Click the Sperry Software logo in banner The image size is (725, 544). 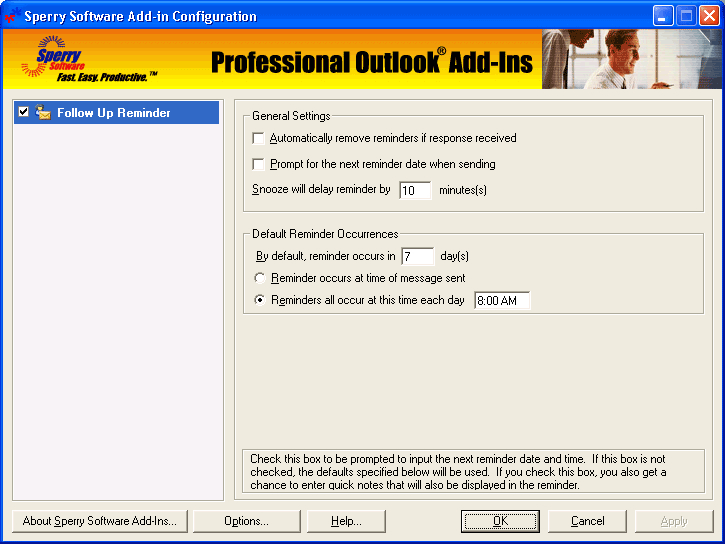(88, 59)
